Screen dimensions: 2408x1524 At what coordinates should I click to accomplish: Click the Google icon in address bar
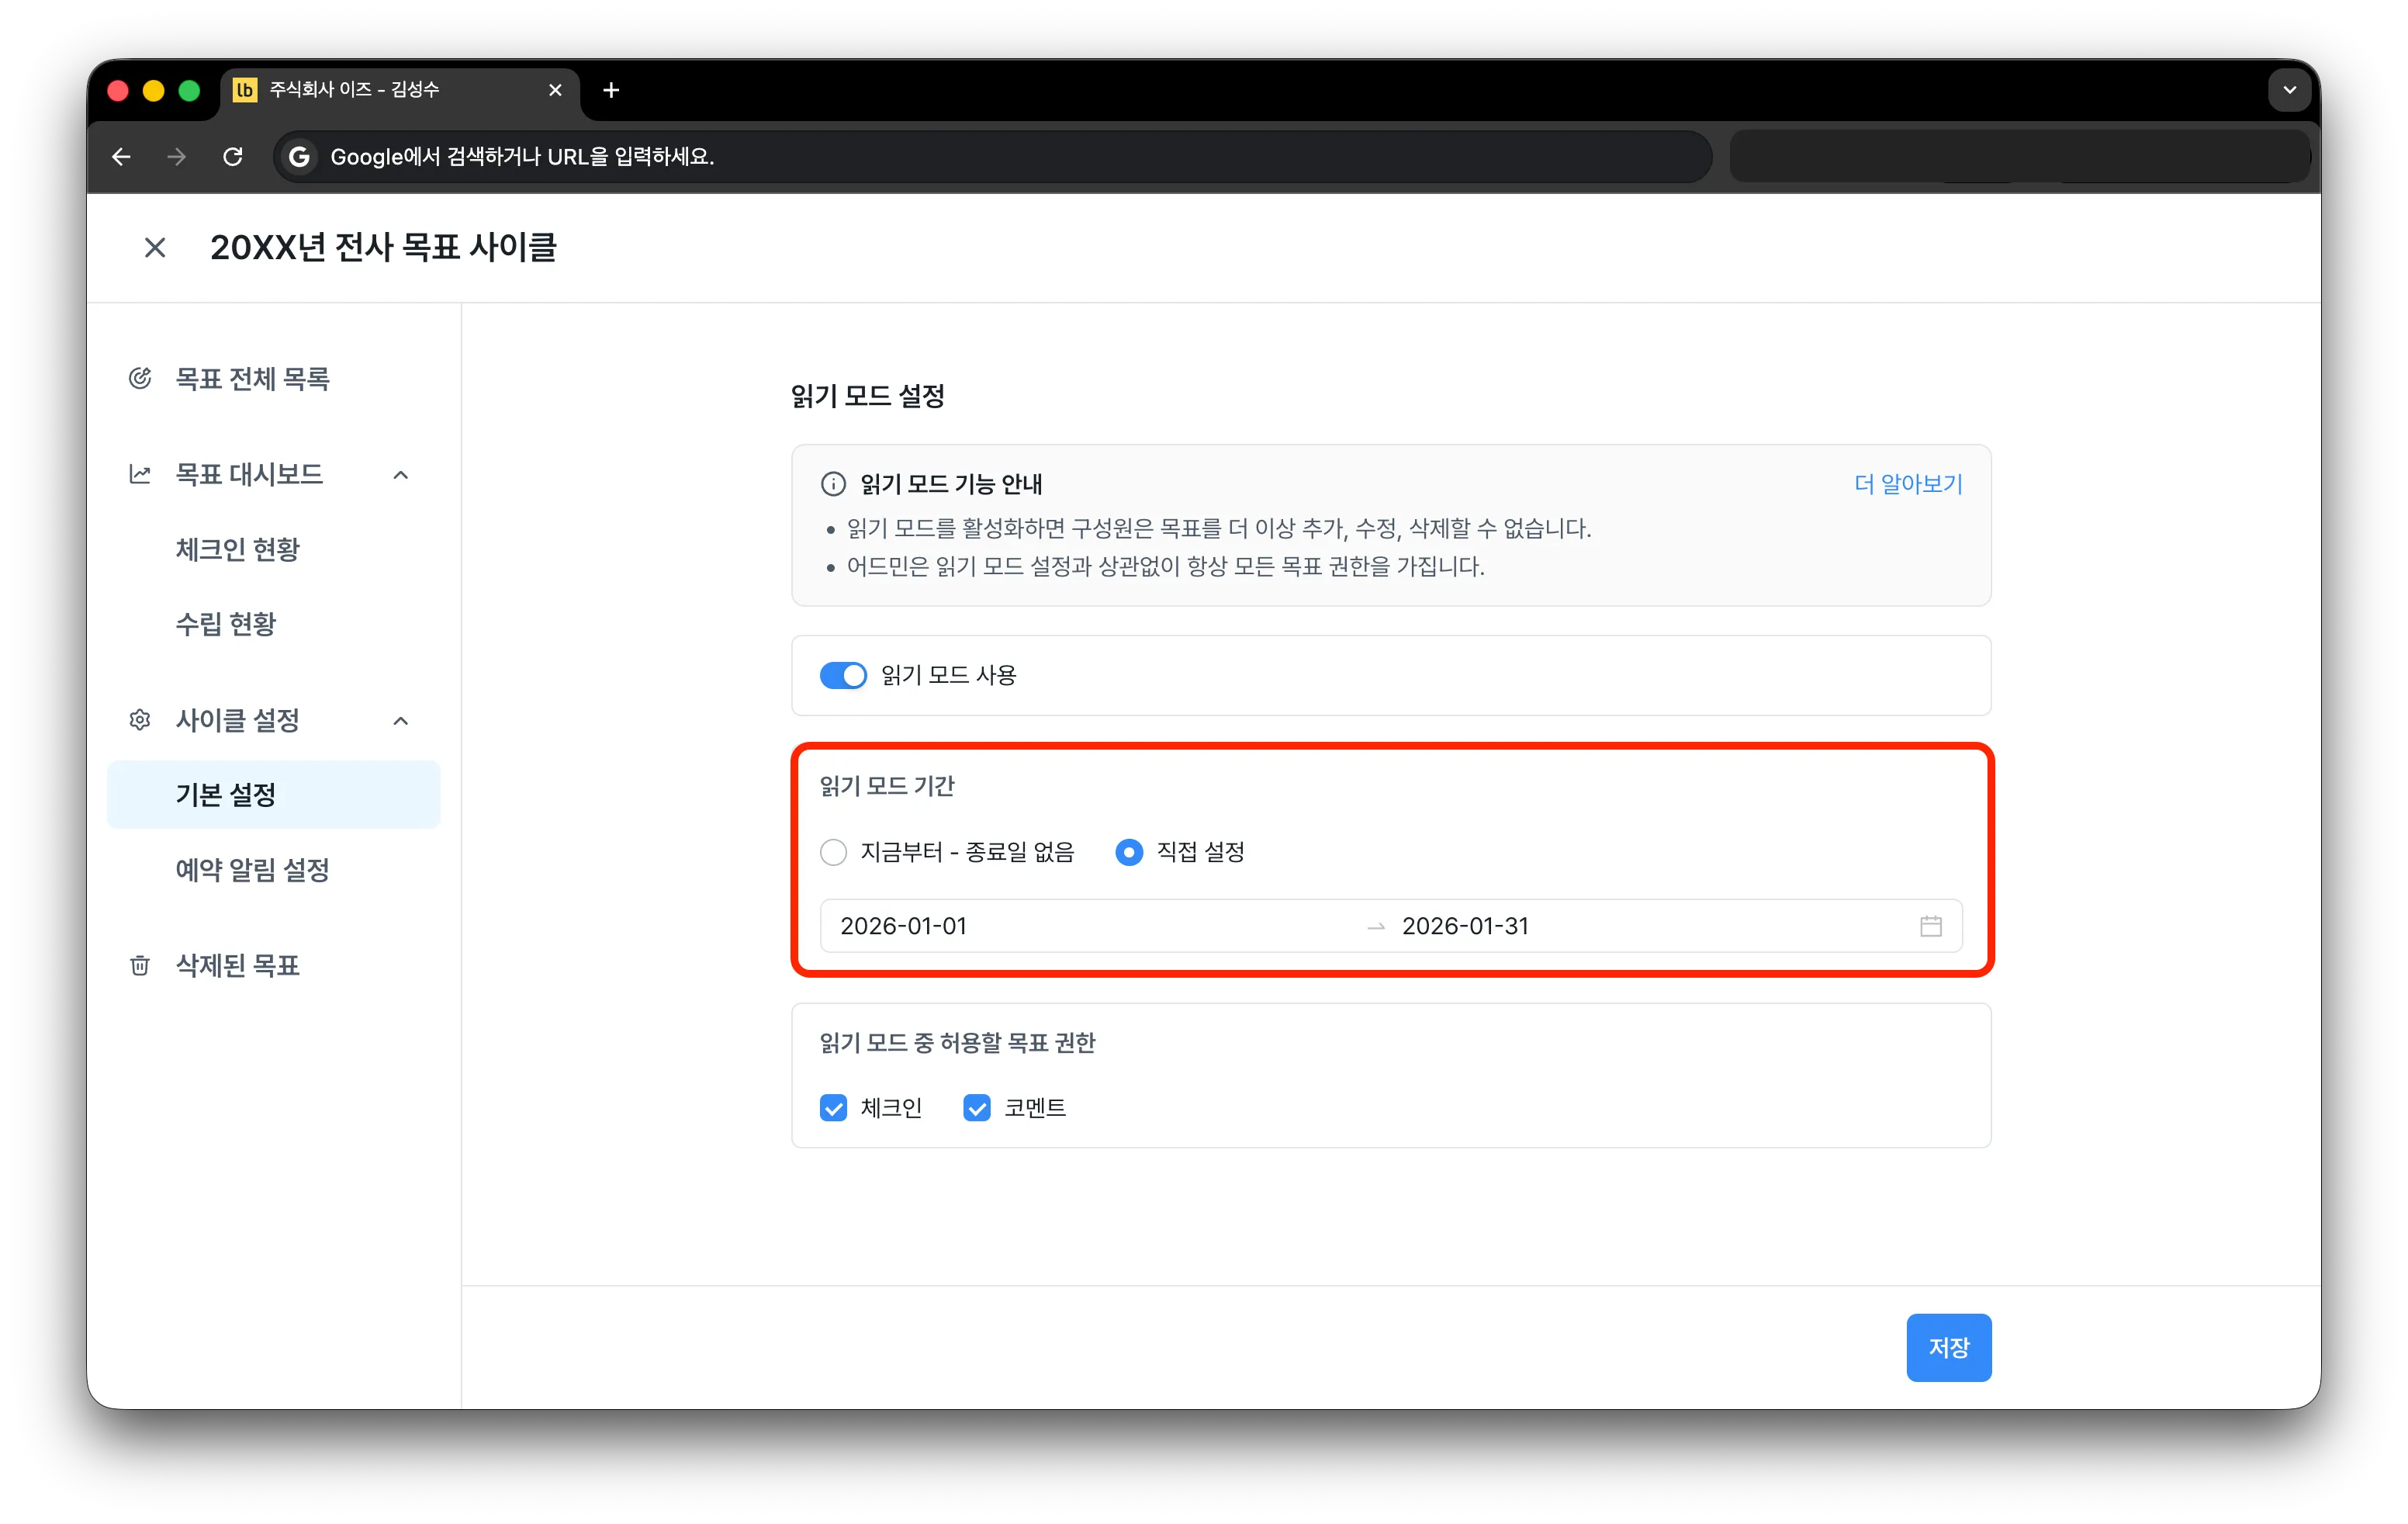298,156
